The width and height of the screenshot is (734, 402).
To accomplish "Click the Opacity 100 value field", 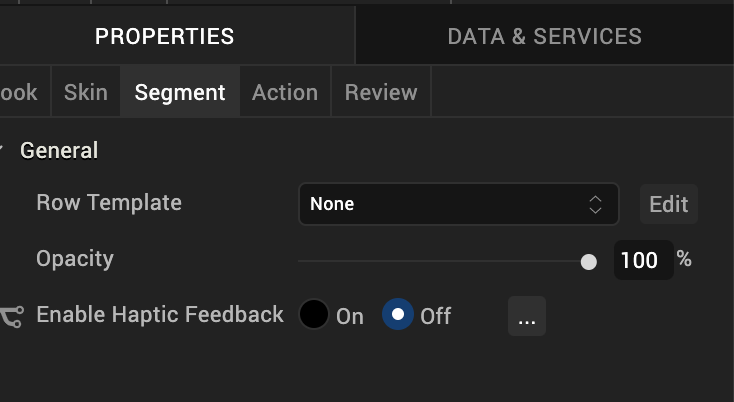I will (x=640, y=260).
